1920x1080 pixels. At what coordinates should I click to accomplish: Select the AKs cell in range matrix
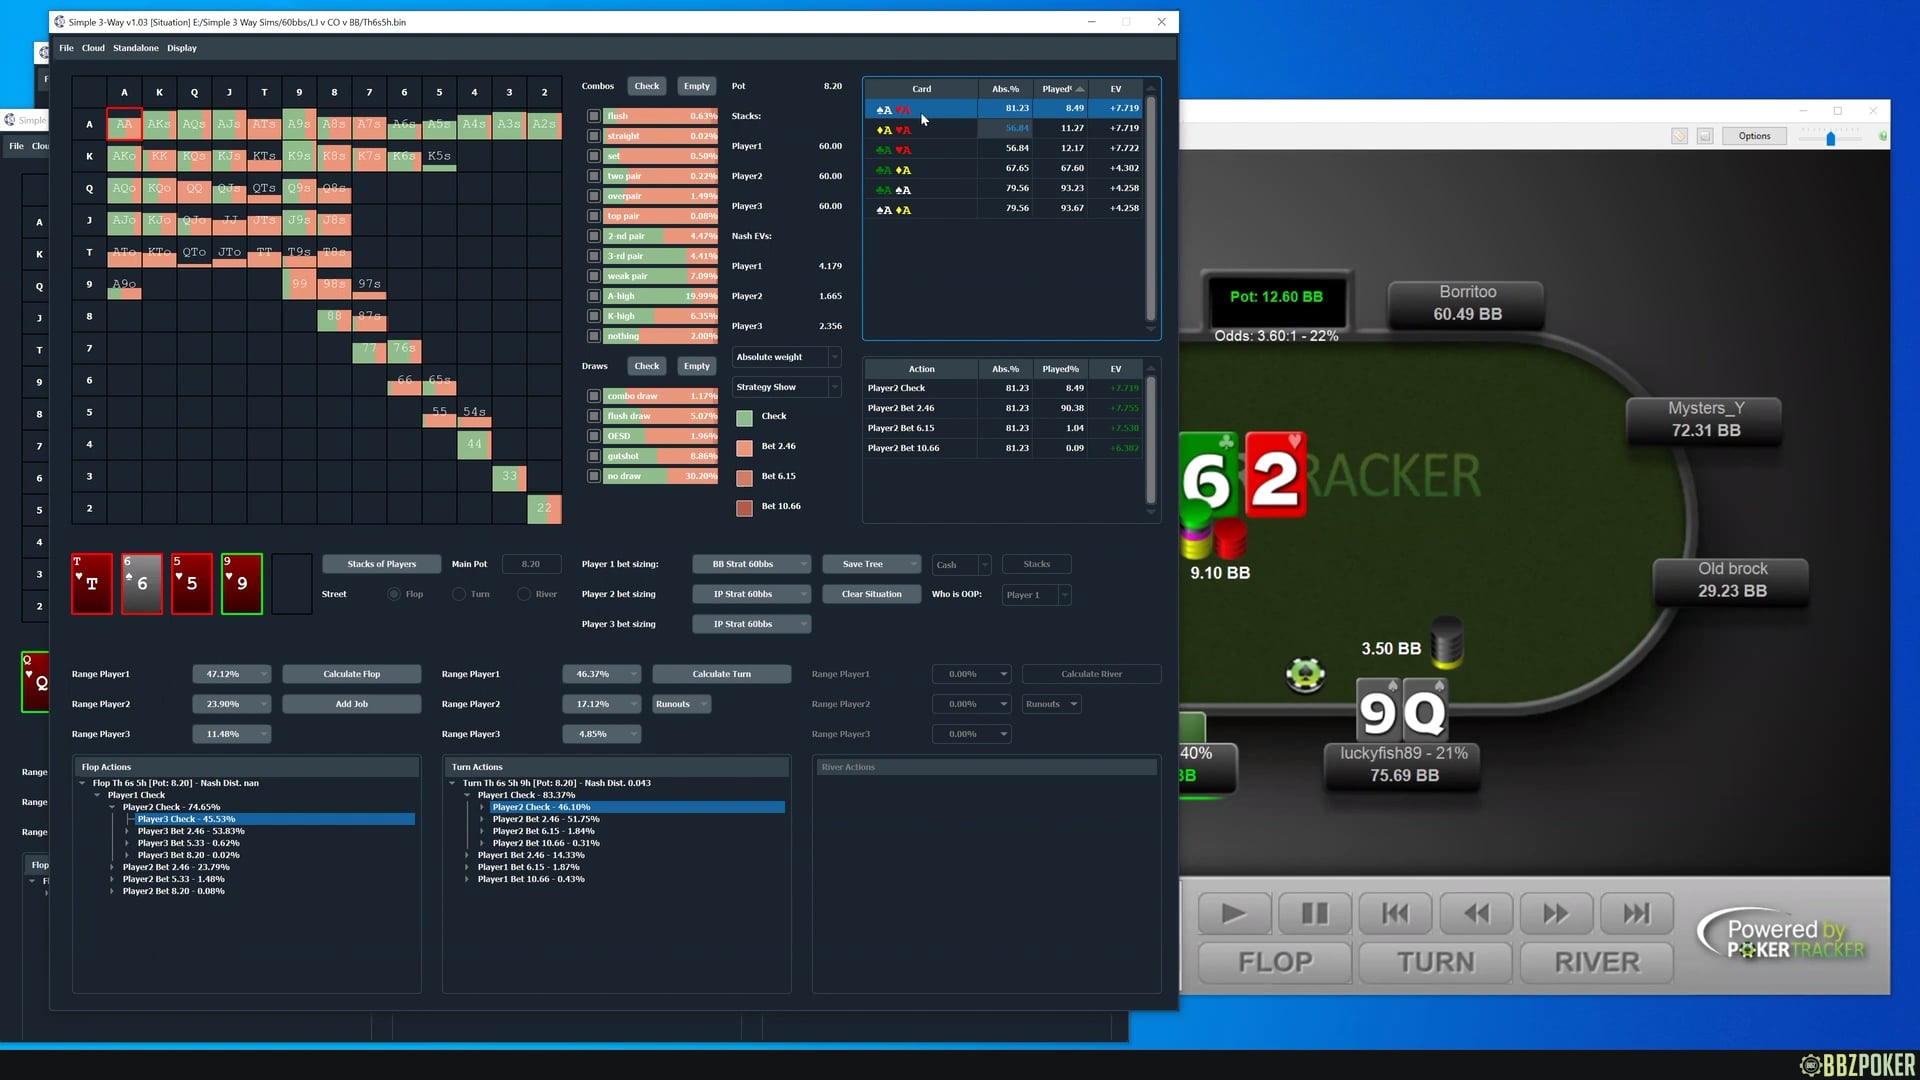(x=159, y=125)
